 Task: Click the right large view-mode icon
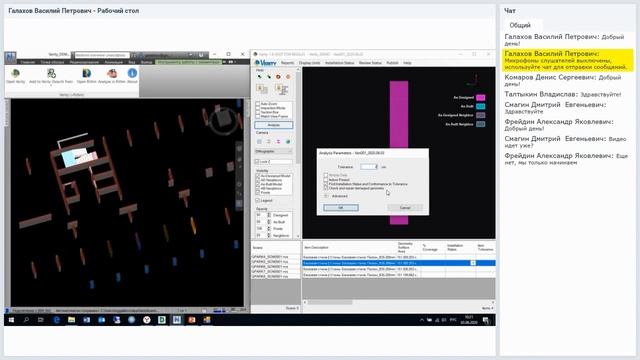point(282,89)
